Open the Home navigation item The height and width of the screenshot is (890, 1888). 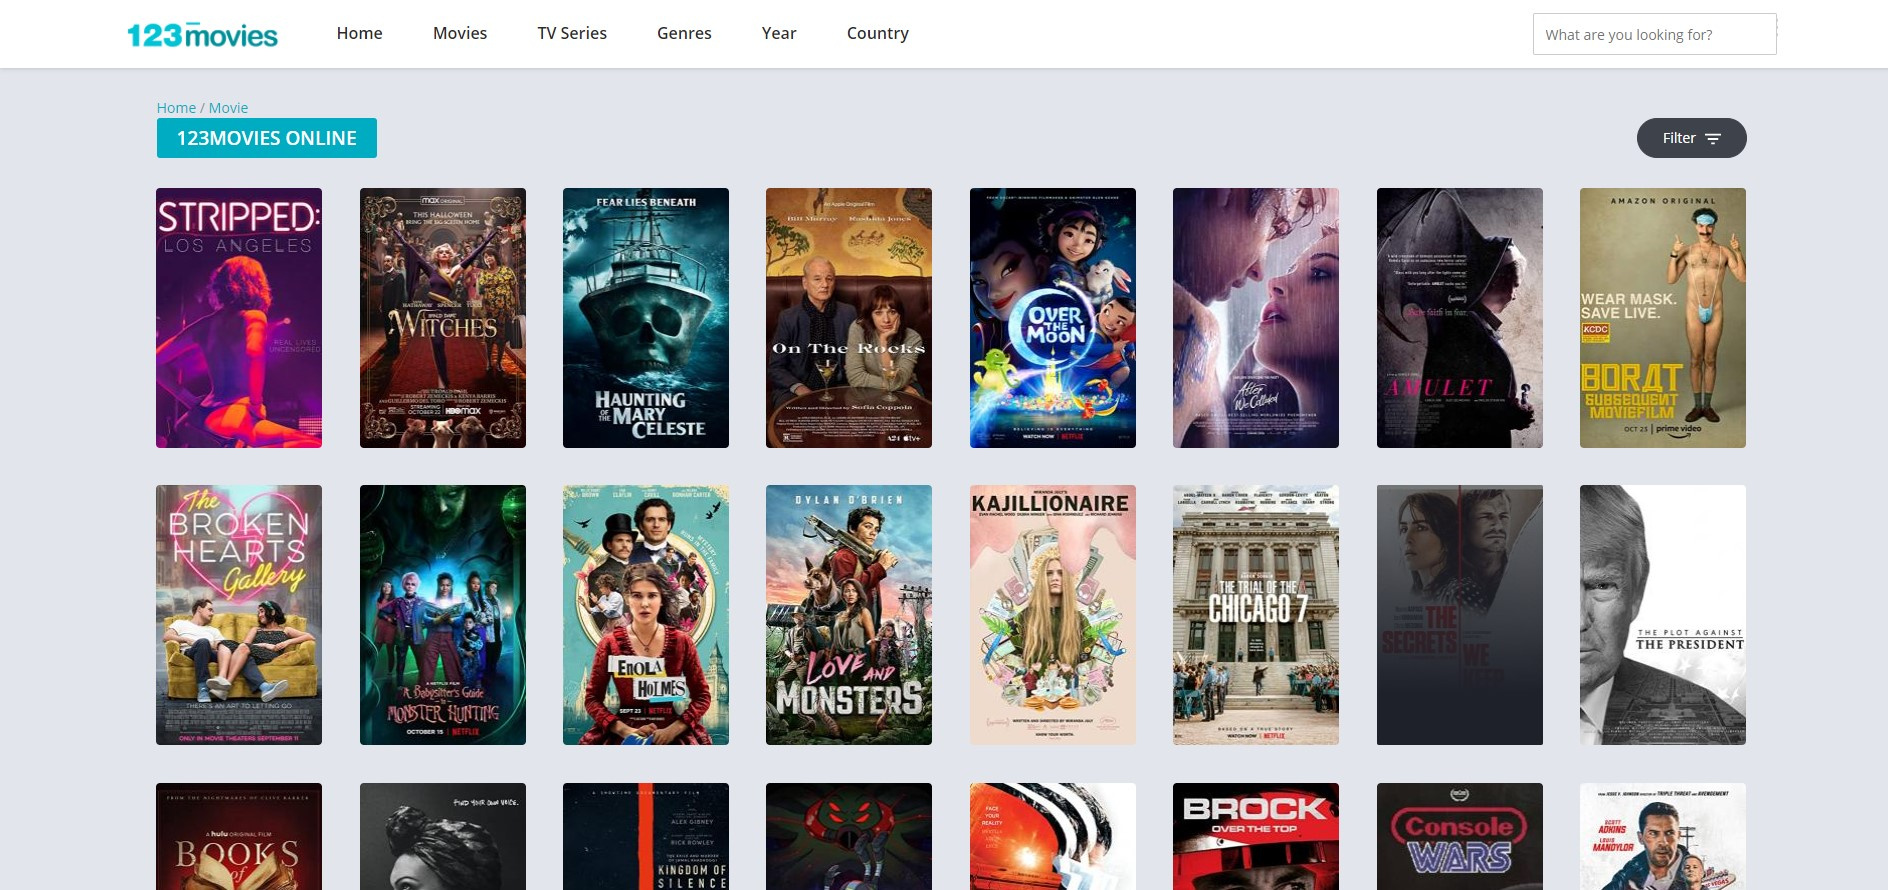tap(359, 33)
